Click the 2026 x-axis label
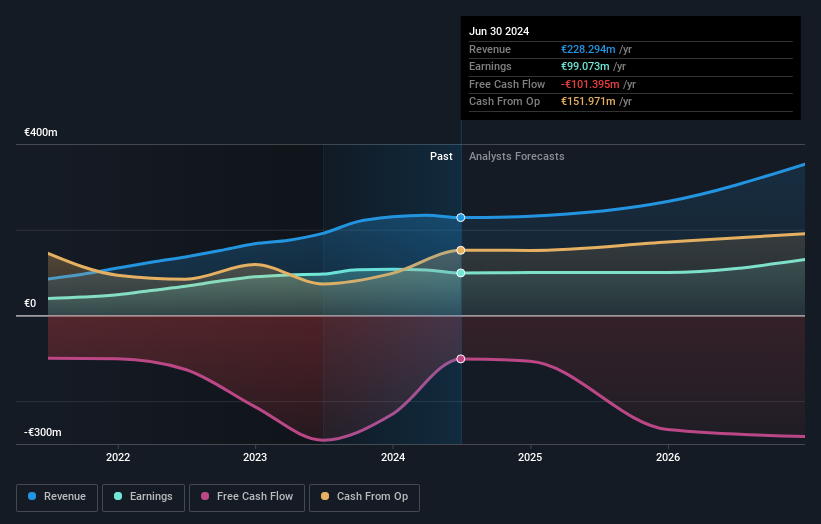Viewport: 821px width, 524px height. (x=668, y=457)
